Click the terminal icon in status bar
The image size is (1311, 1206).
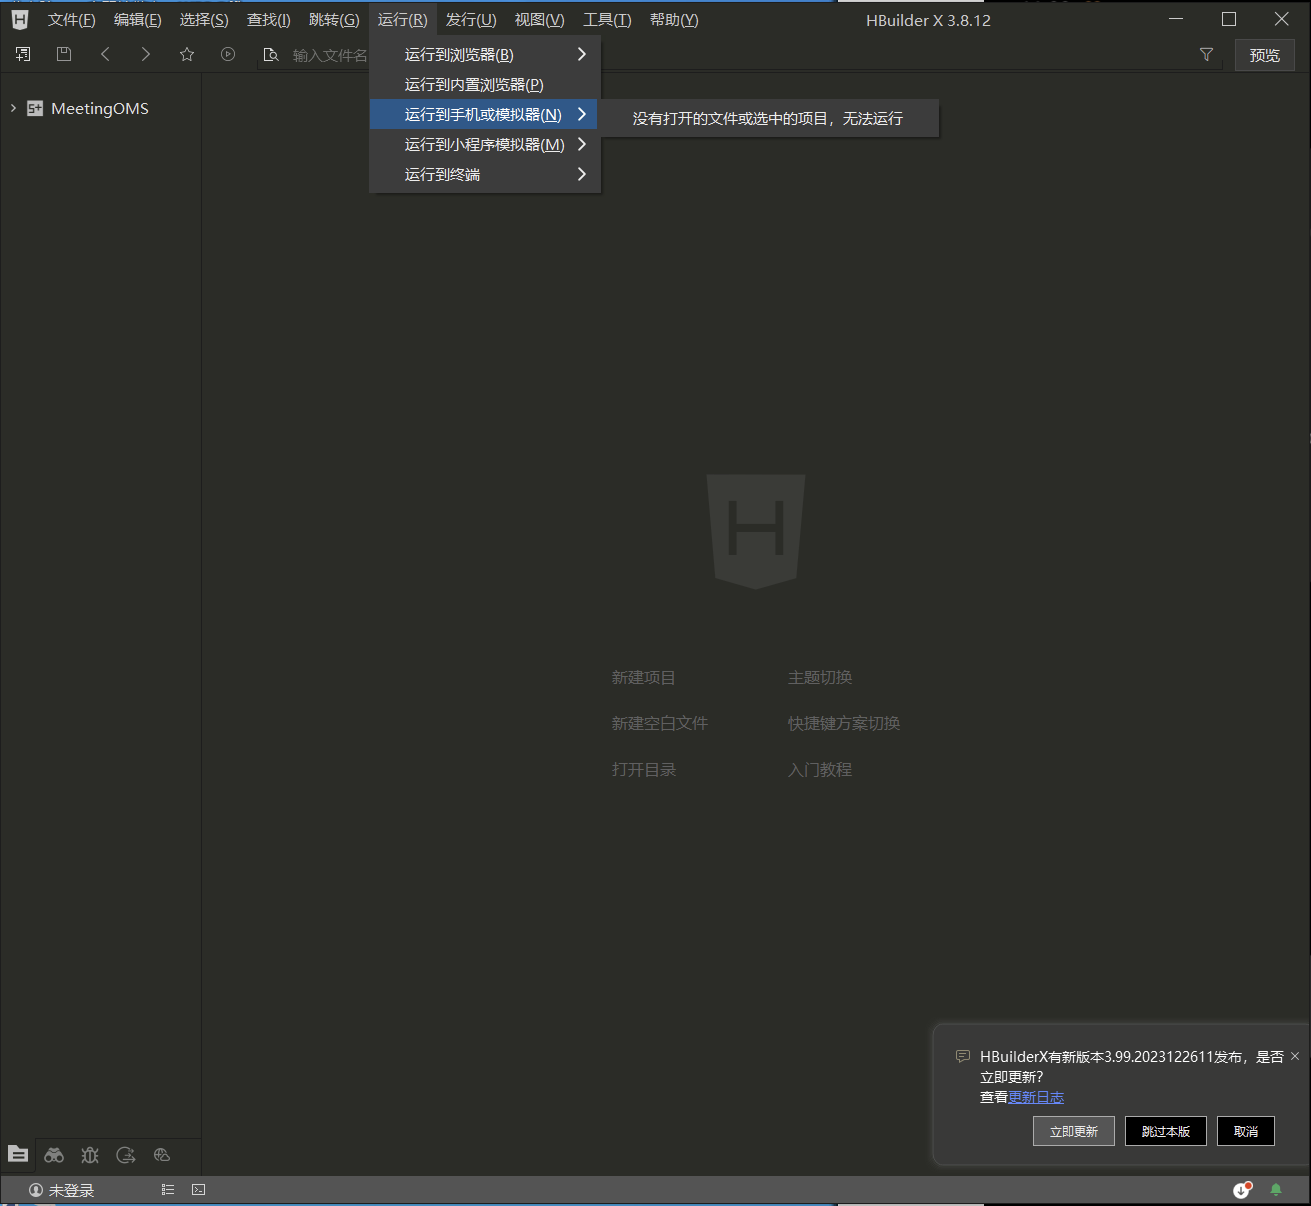click(x=199, y=1190)
